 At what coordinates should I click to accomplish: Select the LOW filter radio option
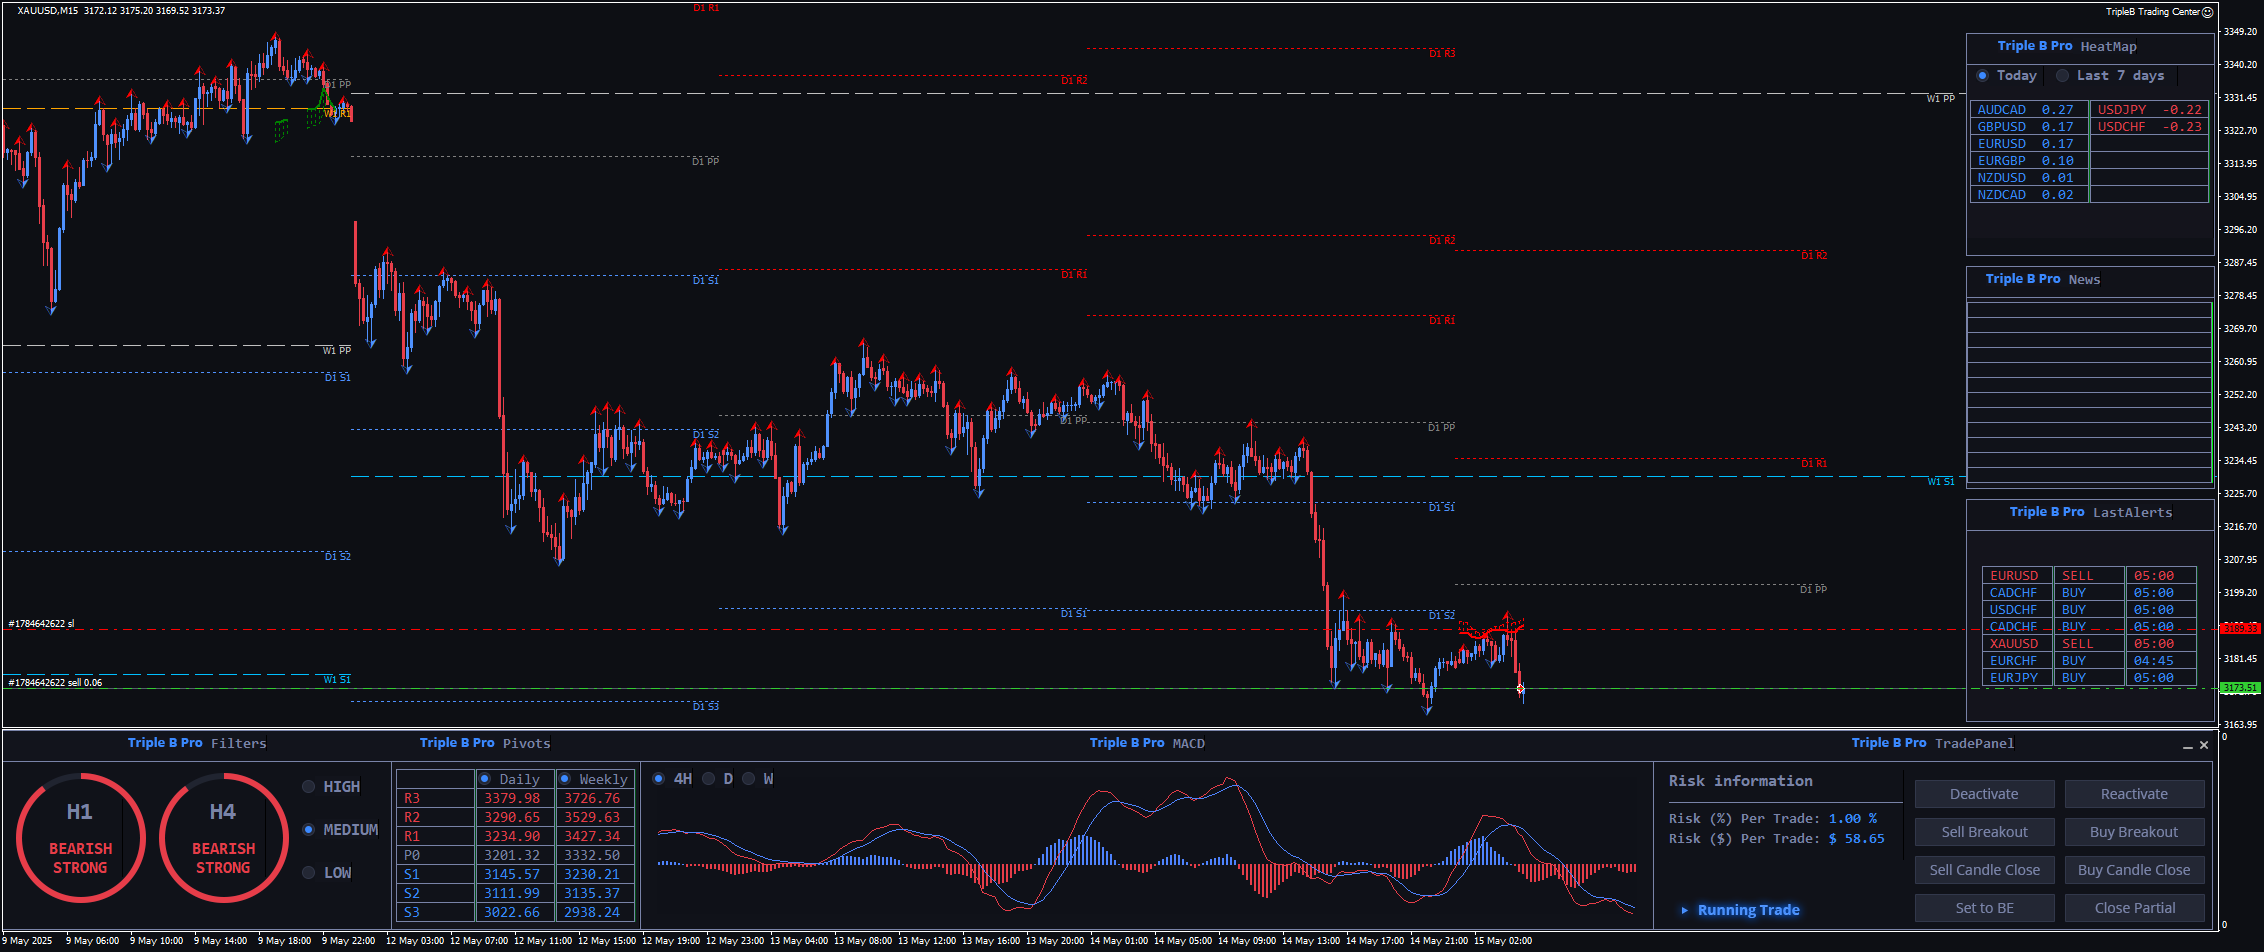(x=309, y=873)
